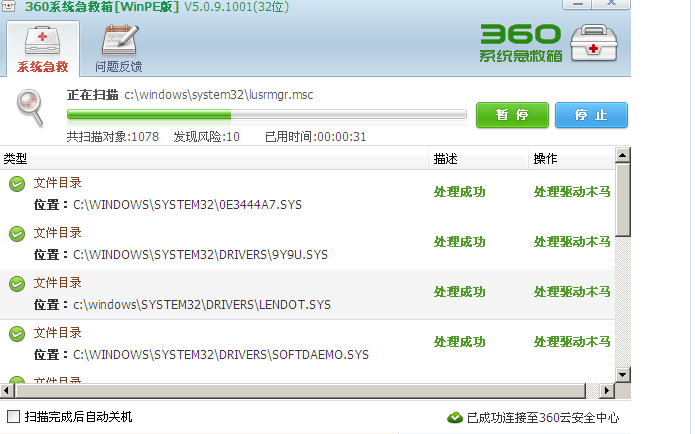Click 文件目录 label above LENDOT.SYS

pos(58,283)
